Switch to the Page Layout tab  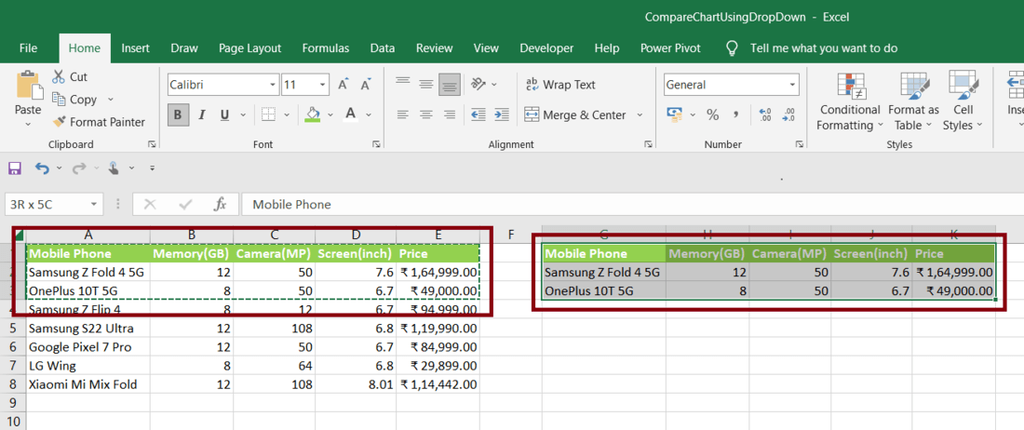click(250, 48)
